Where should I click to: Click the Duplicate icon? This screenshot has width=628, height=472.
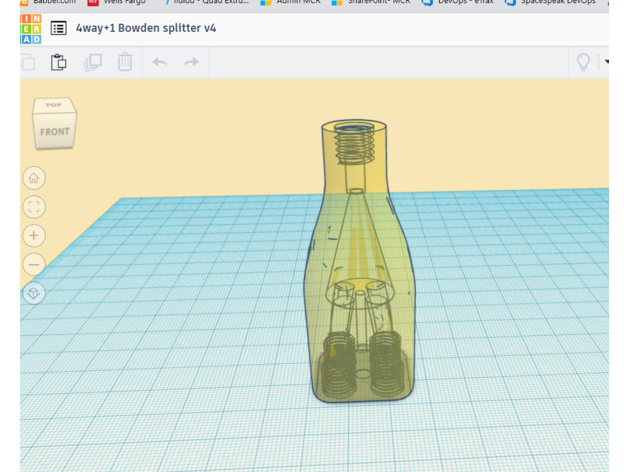tap(93, 62)
